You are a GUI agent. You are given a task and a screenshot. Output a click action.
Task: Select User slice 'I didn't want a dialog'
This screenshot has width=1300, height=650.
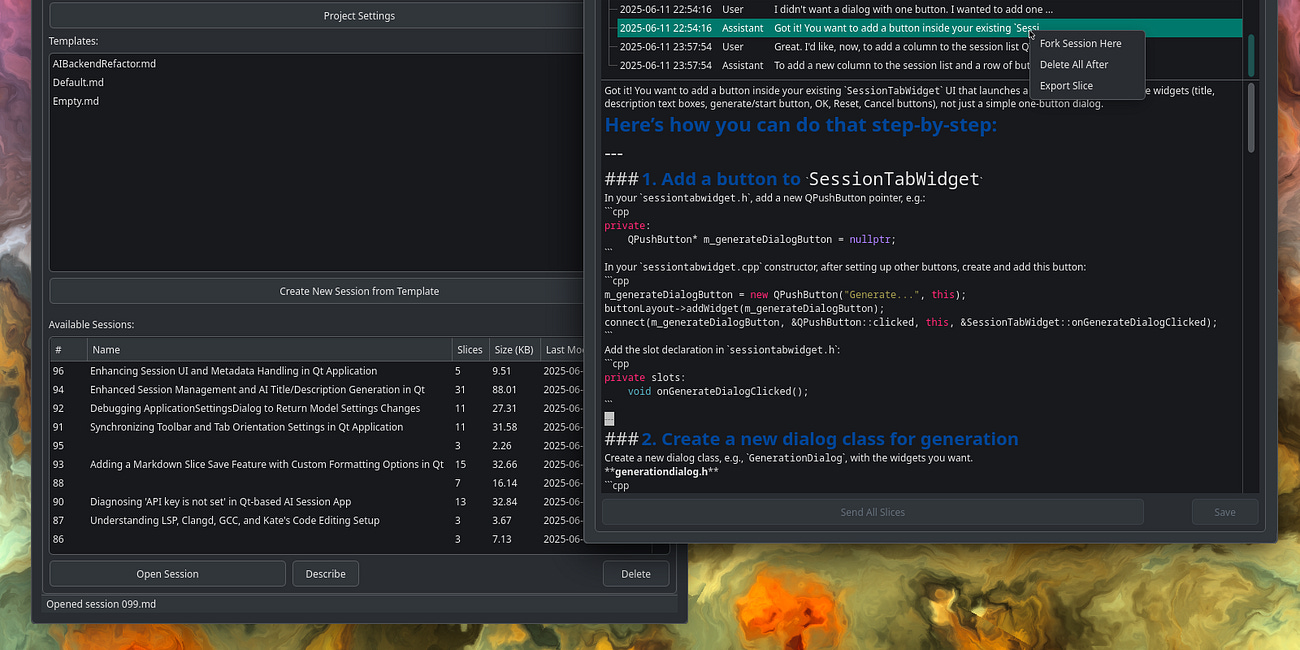pos(929,9)
